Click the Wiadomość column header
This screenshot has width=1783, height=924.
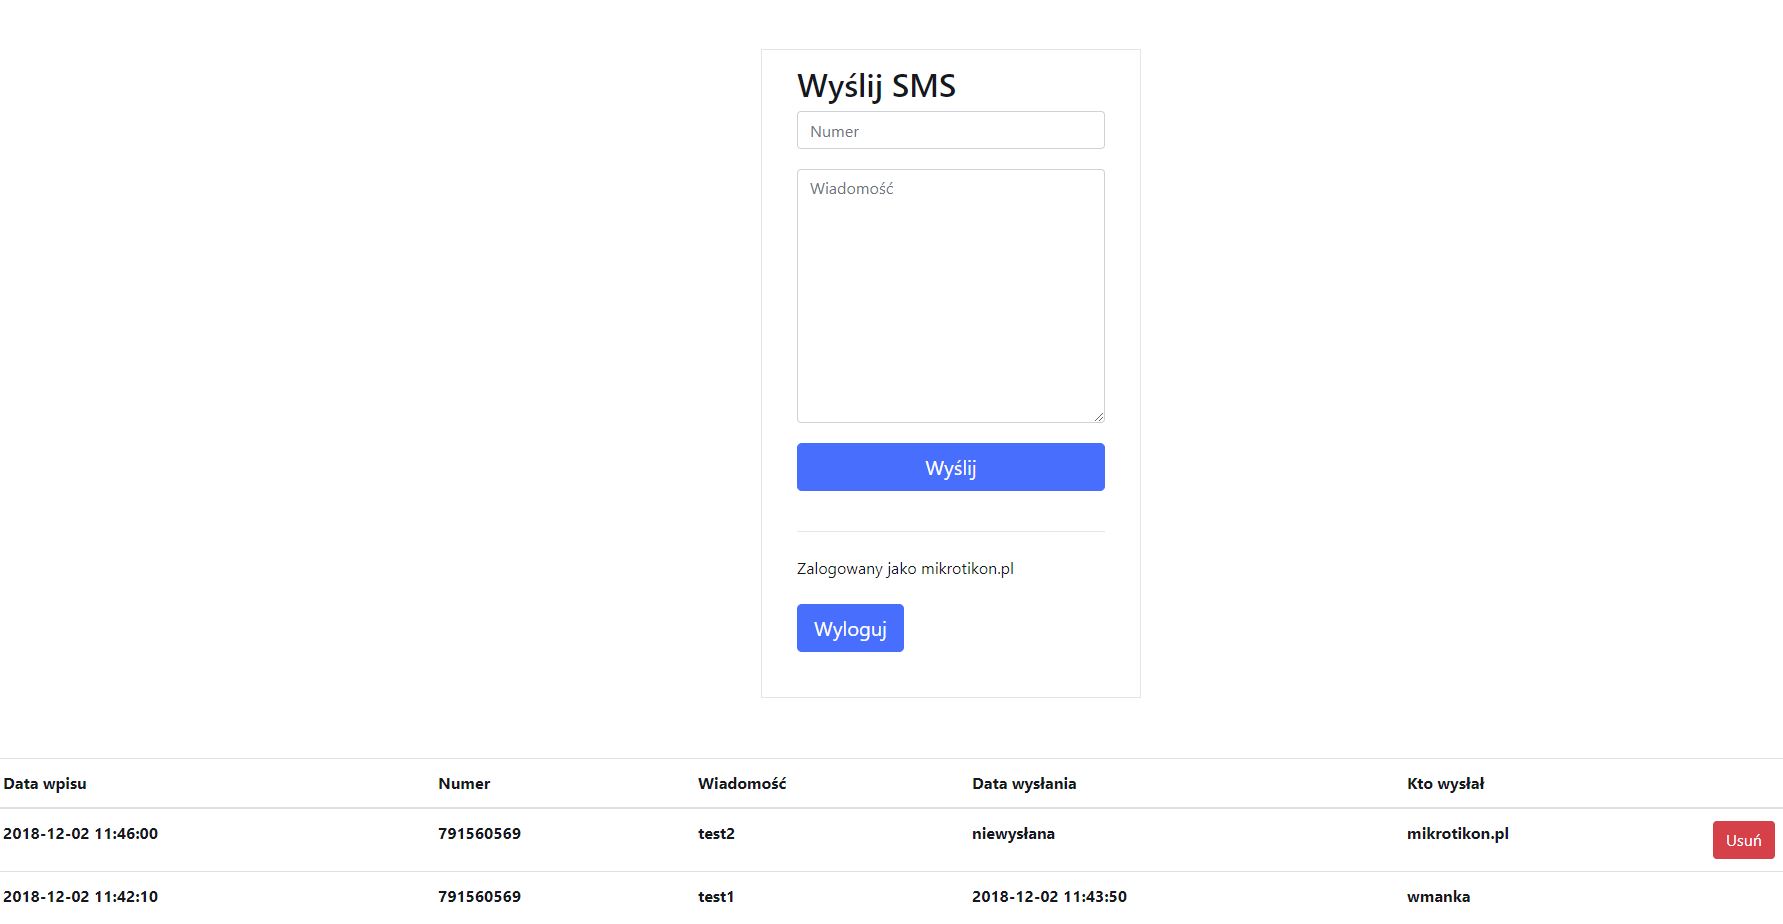click(742, 784)
